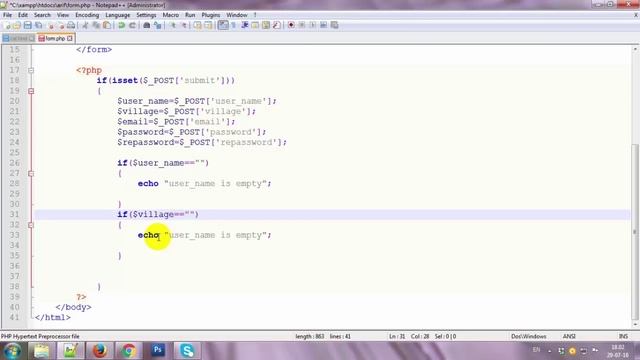The image size is (640, 360).
Task: Open the Language menu
Action: [118, 15]
